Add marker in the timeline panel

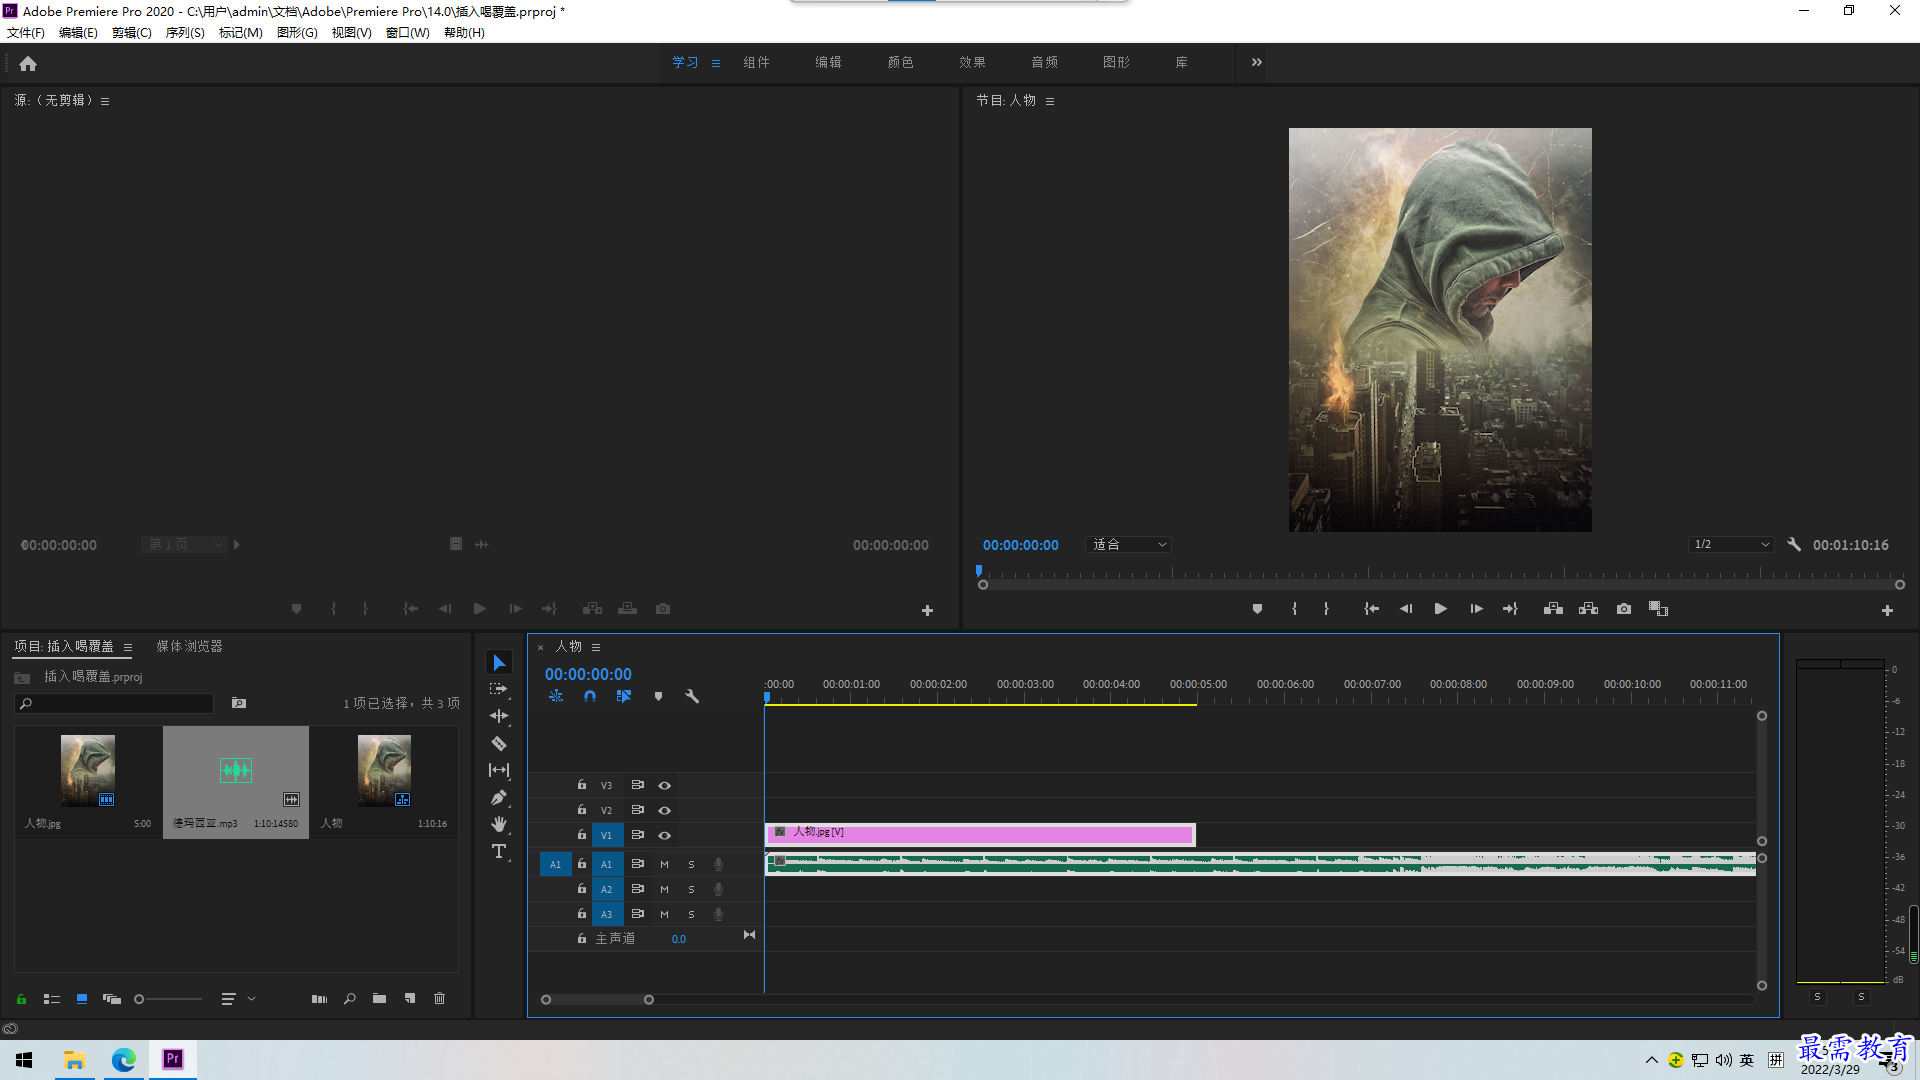658,696
